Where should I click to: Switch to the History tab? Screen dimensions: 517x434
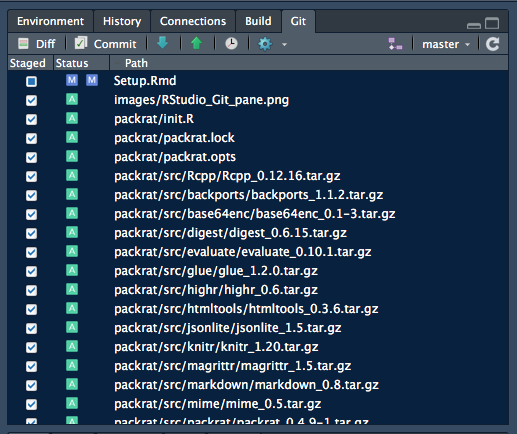click(x=122, y=21)
